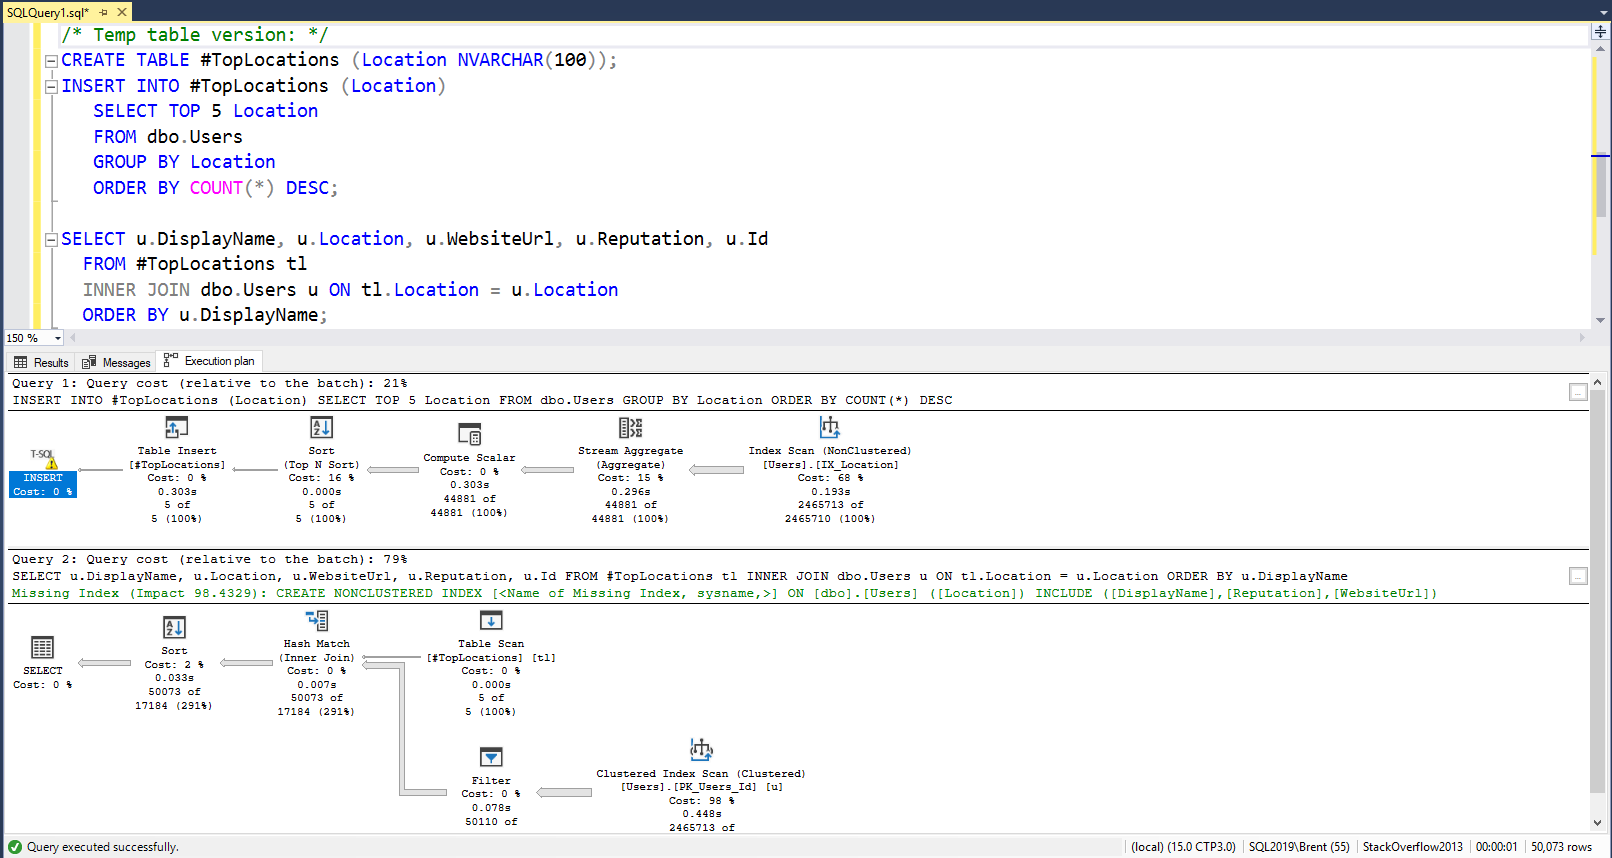Click the execution plan scrollbar down arrow
The image size is (1612, 858).
point(1598,823)
